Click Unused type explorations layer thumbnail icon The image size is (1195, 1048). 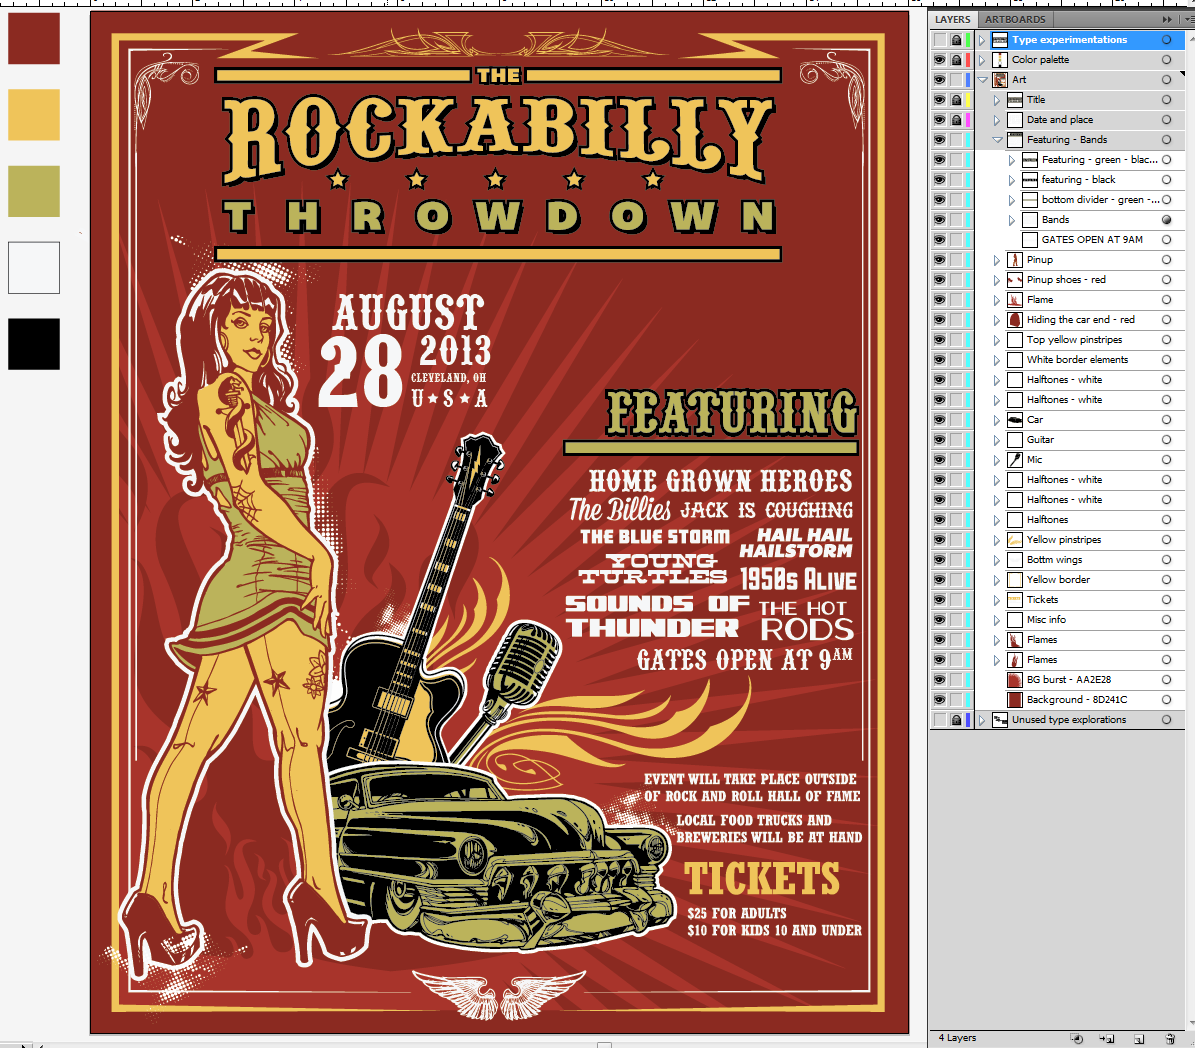tap(1000, 719)
